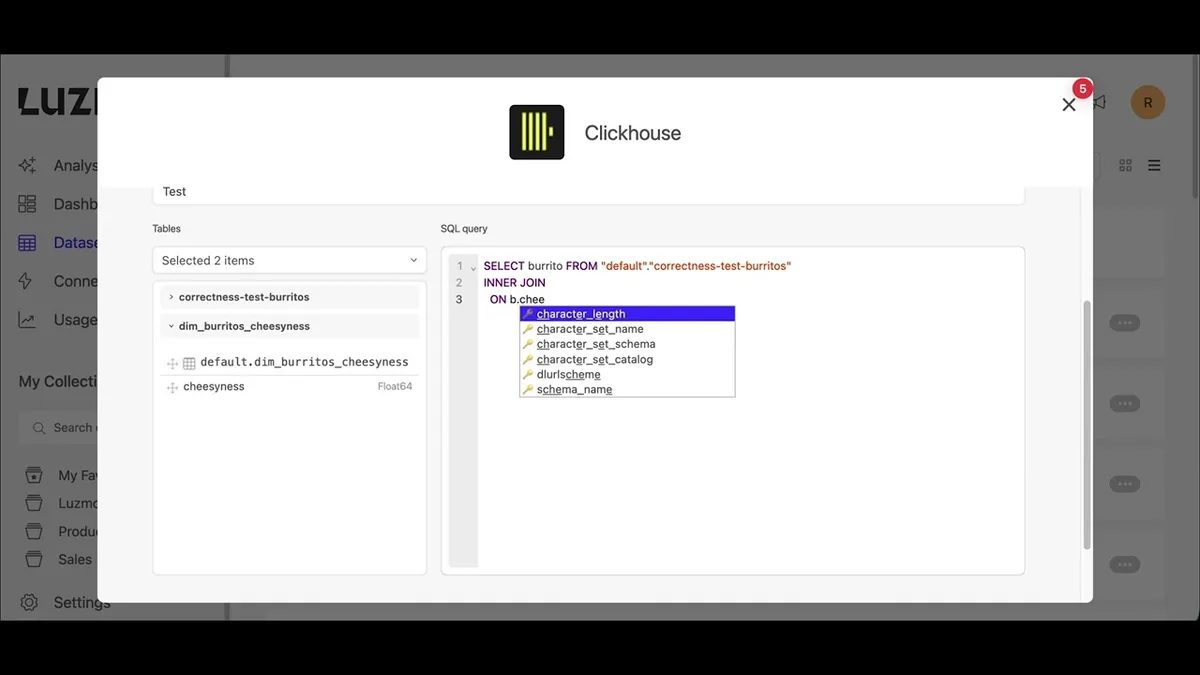Open the third '...' options button in background list

(1125, 484)
